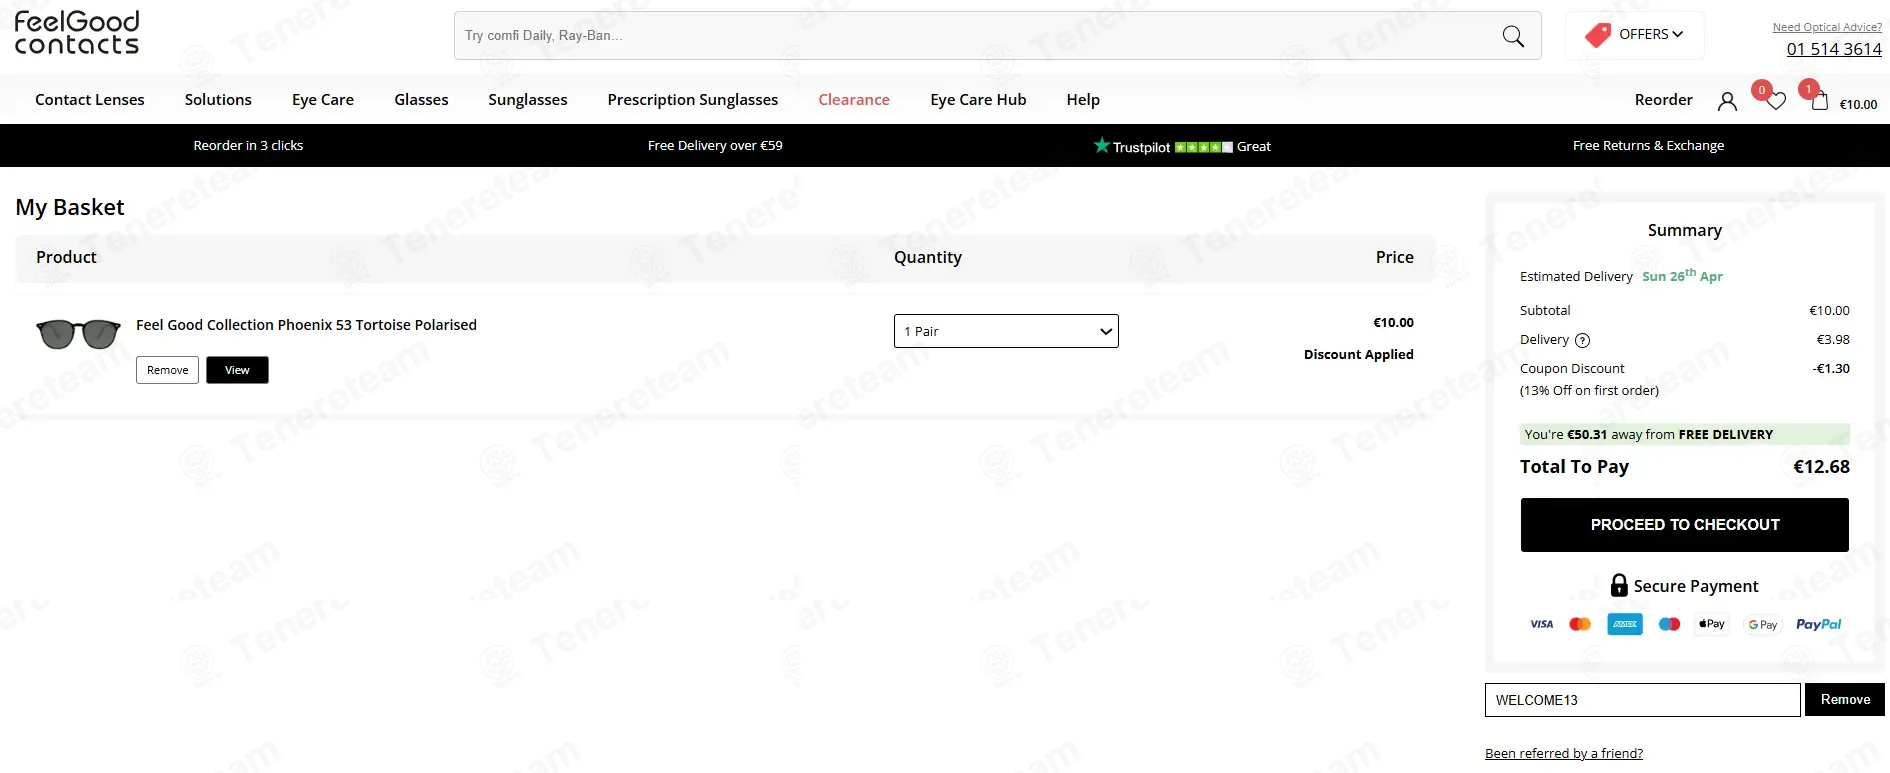Click the Visa payment icon
This screenshot has width=1890, height=773.
1541,624
